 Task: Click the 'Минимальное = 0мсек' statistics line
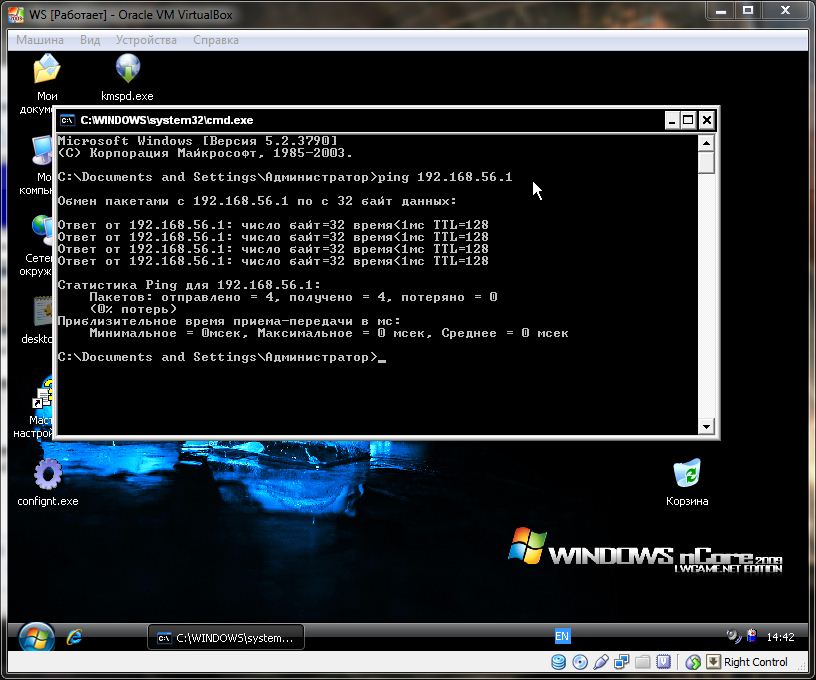click(329, 333)
